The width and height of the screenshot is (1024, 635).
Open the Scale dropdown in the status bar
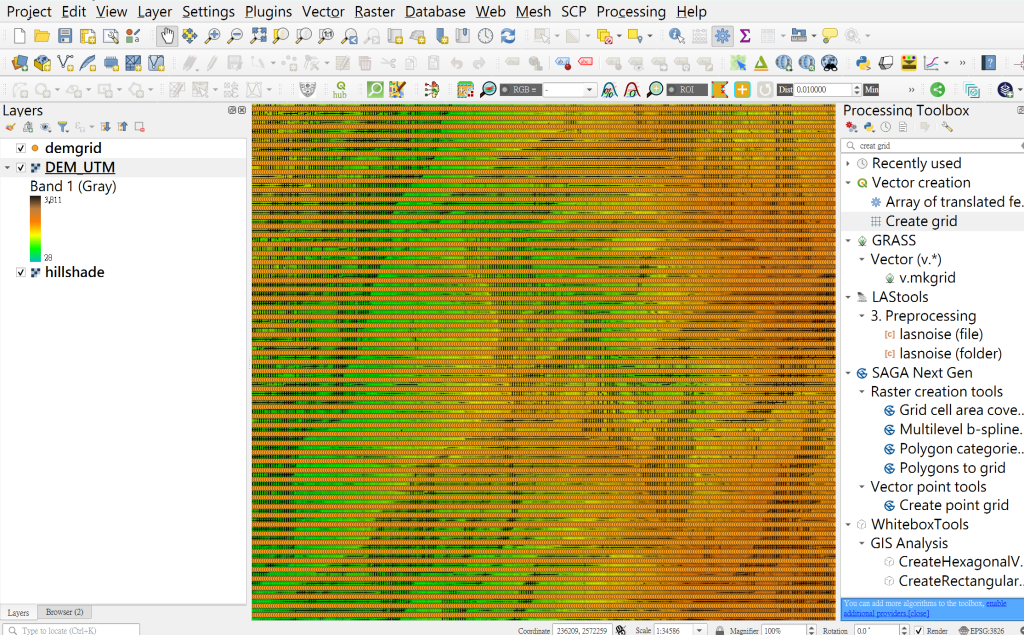click(x=699, y=630)
